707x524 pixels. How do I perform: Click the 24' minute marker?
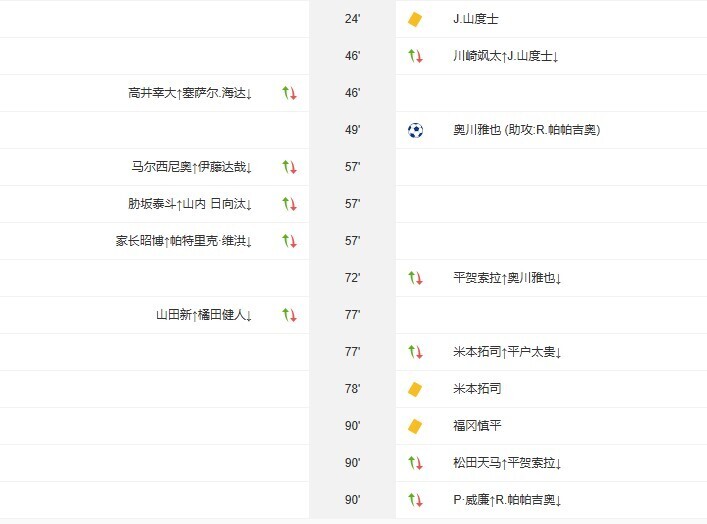(x=352, y=19)
